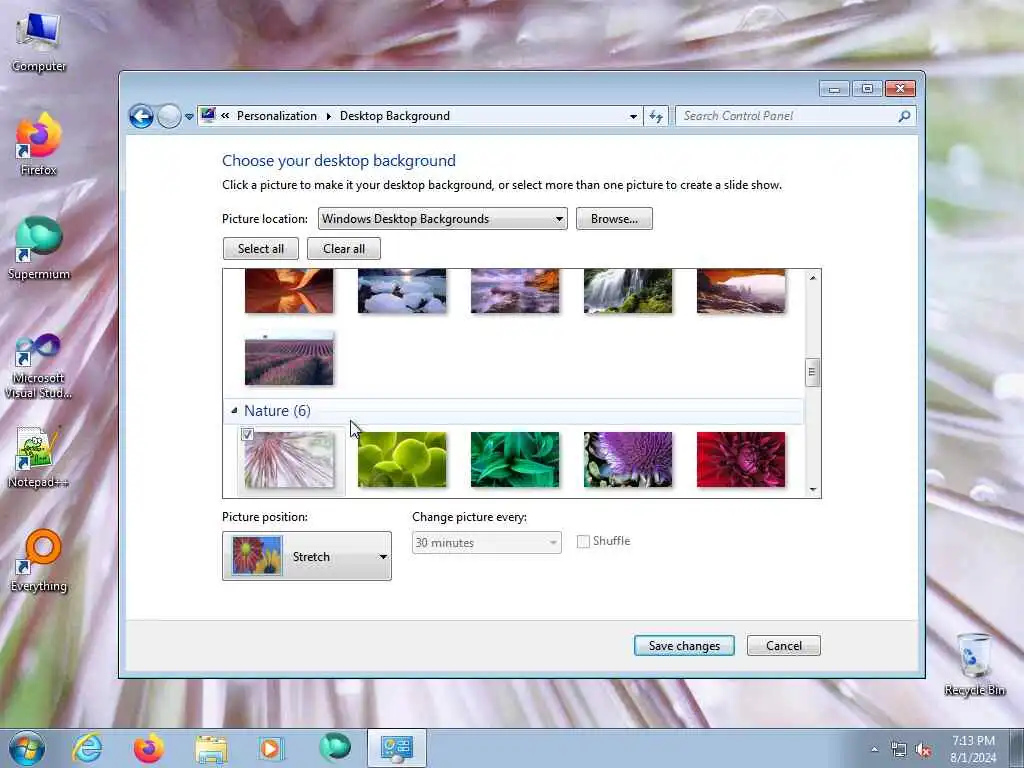Image resolution: width=1024 pixels, height=768 pixels.
Task: Click the search magnifier icon
Action: point(904,116)
